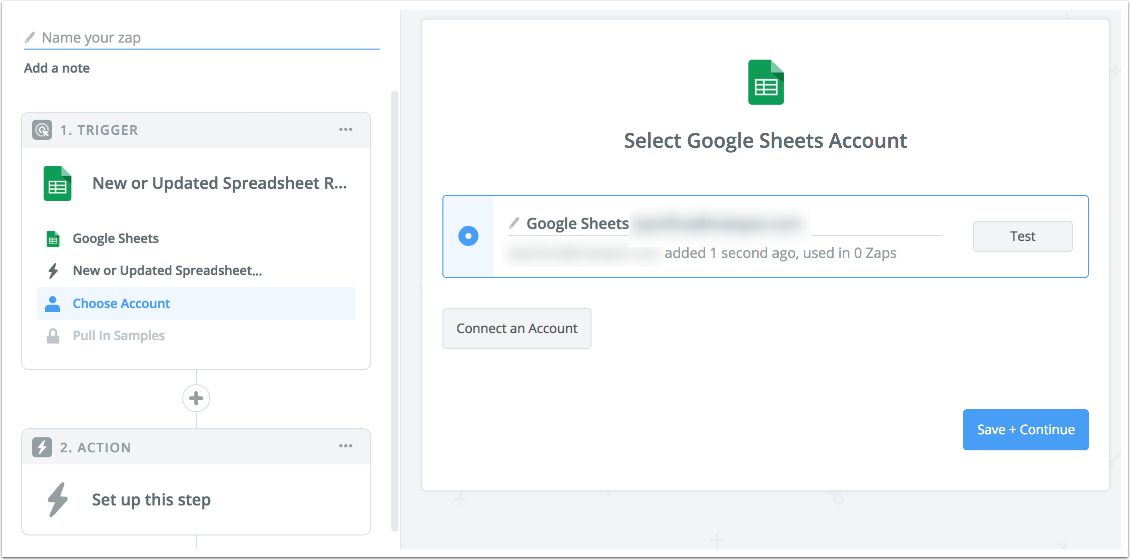
Task: Select the Choose Account step
Action: click(121, 304)
